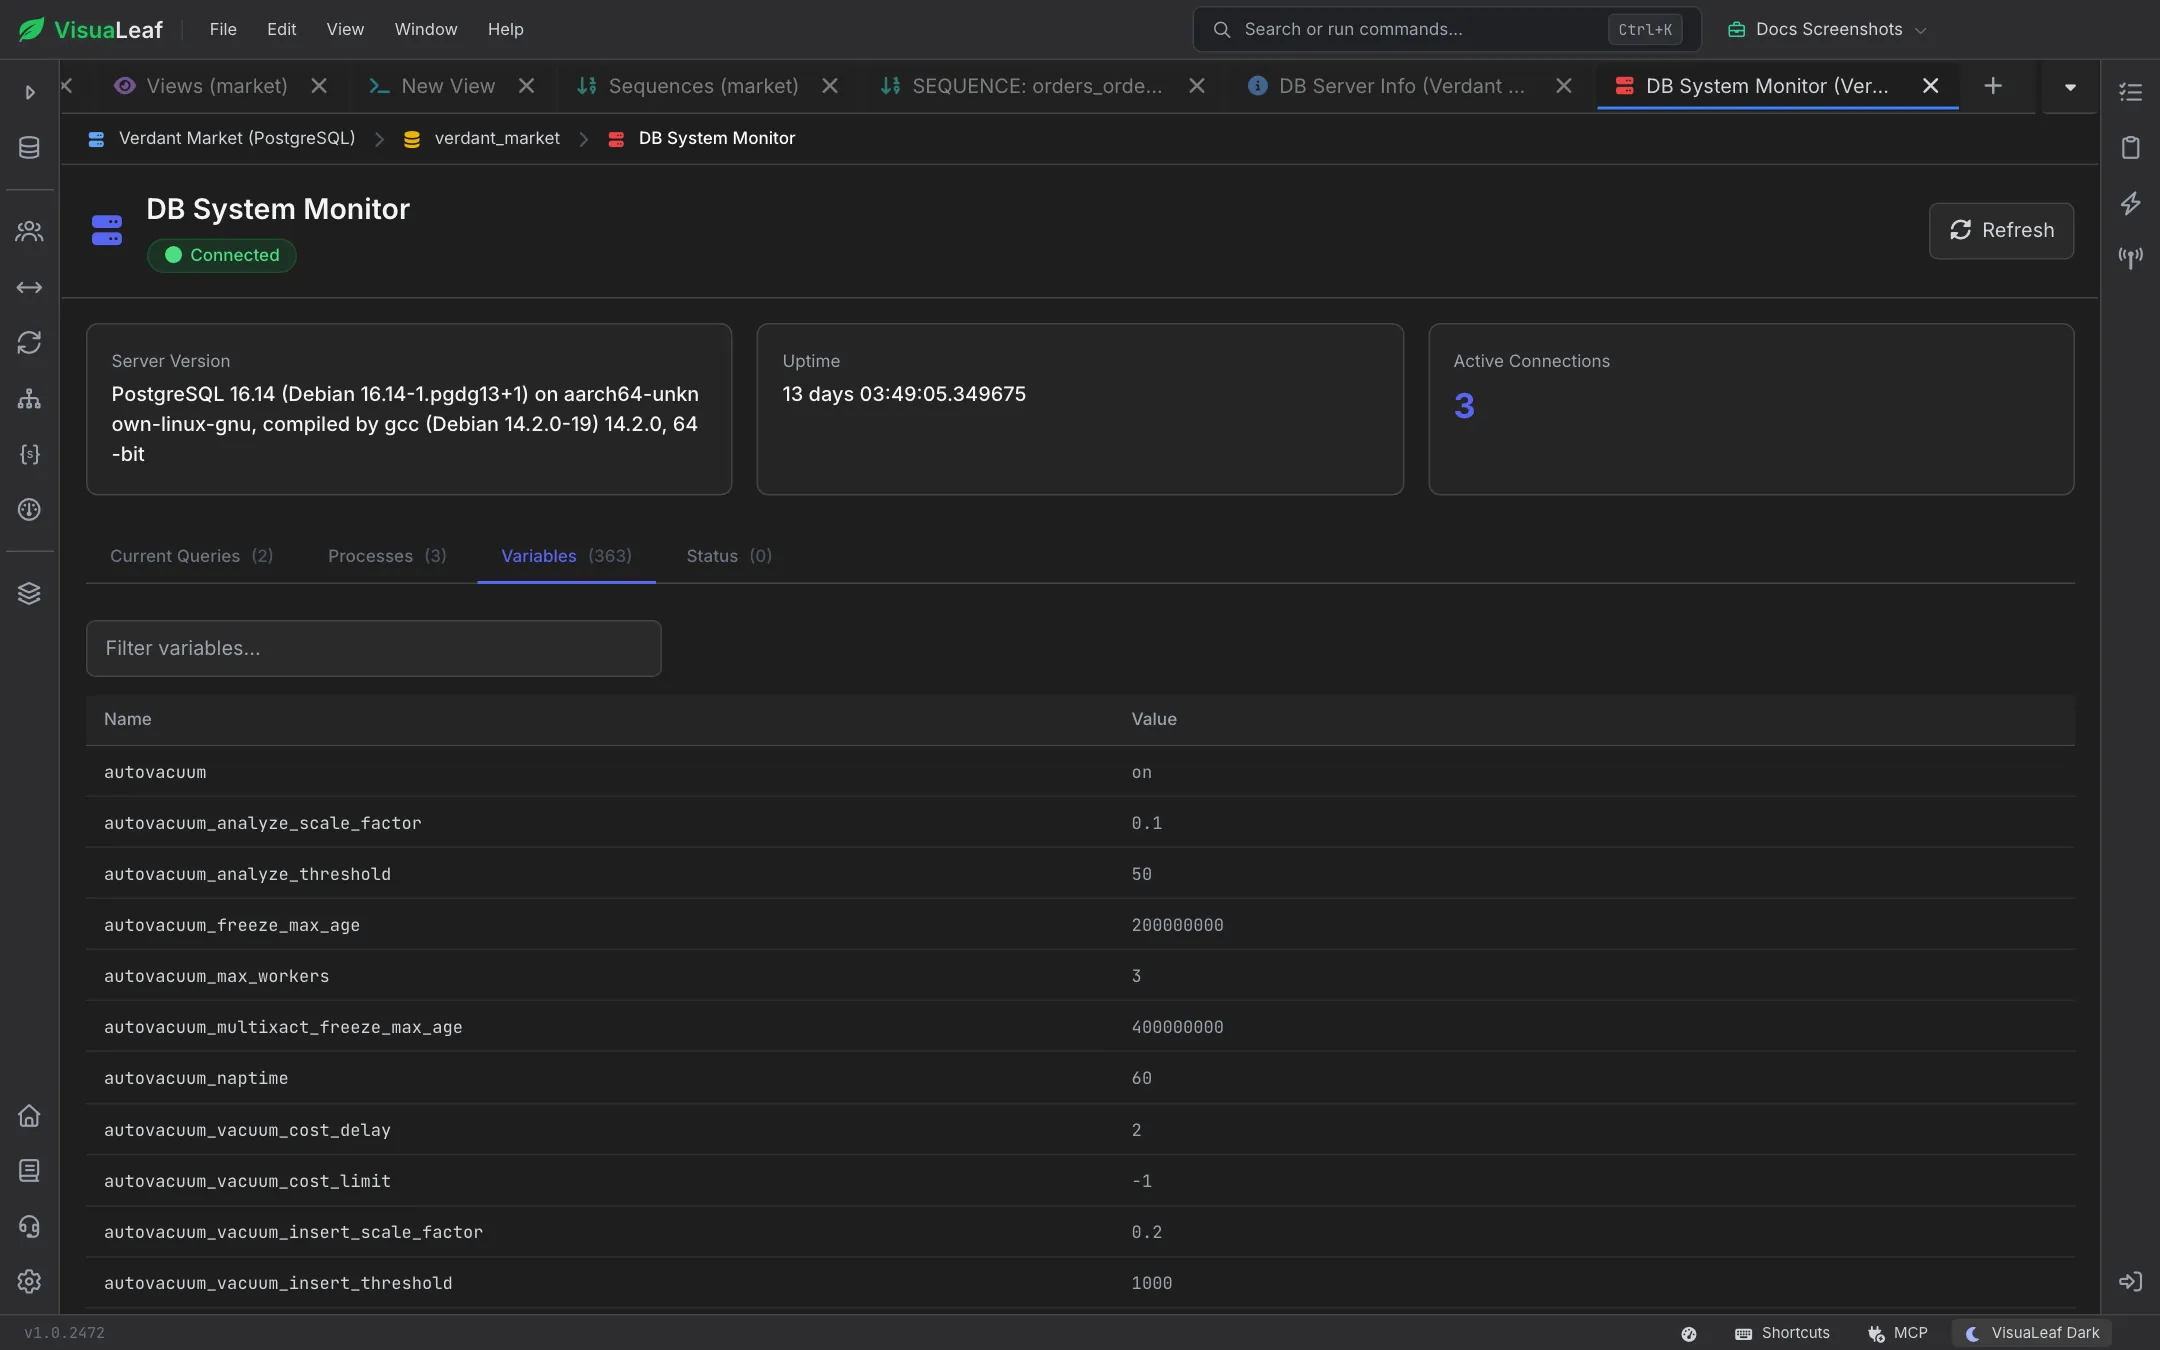Switch to the Views (market) tab

pos(216,86)
